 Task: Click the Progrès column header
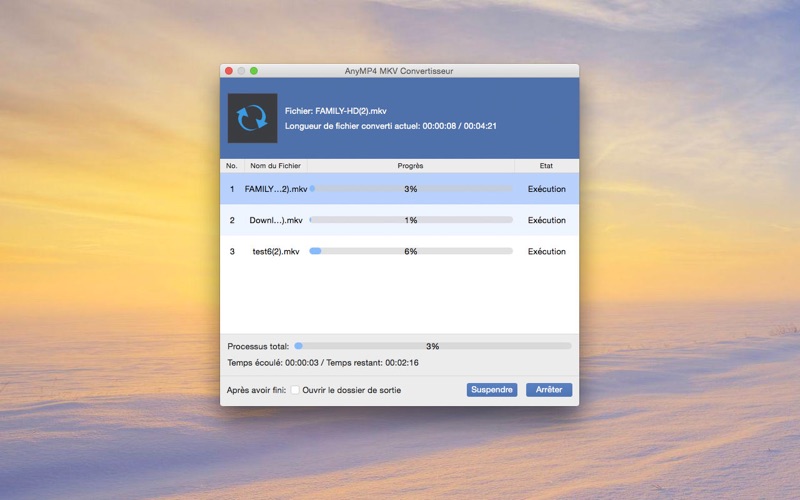(x=411, y=166)
